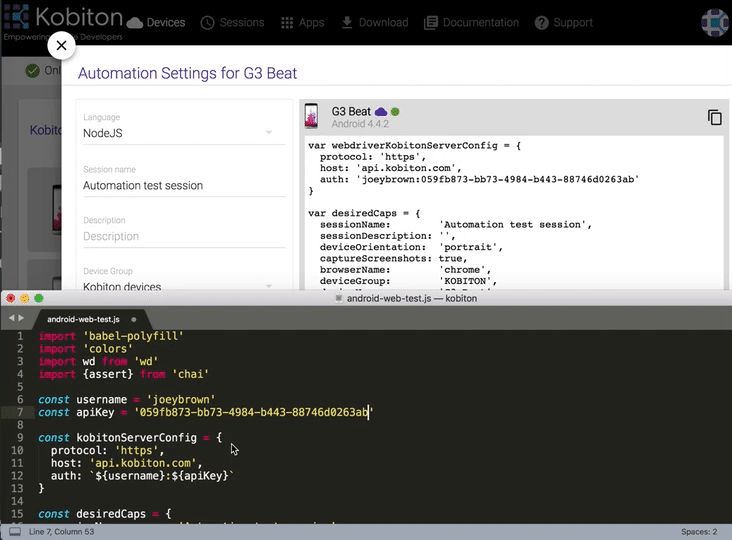
Task: Click the purple cloud icon beside G3 Beat
Action: [381, 112]
